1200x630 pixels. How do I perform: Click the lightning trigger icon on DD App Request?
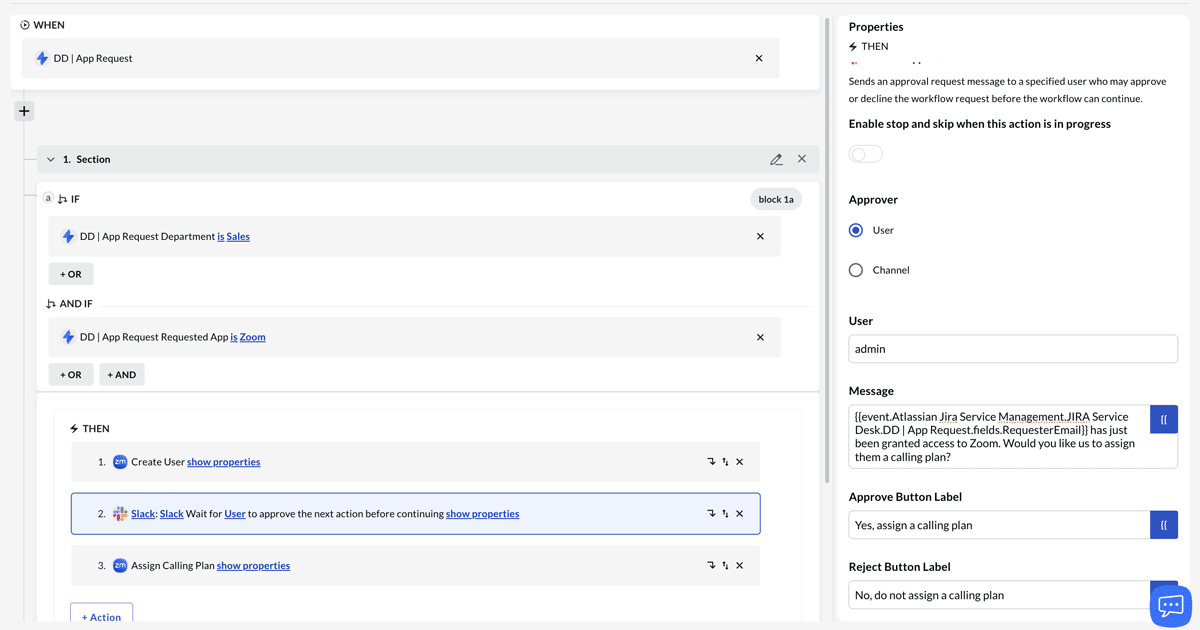coord(42,58)
